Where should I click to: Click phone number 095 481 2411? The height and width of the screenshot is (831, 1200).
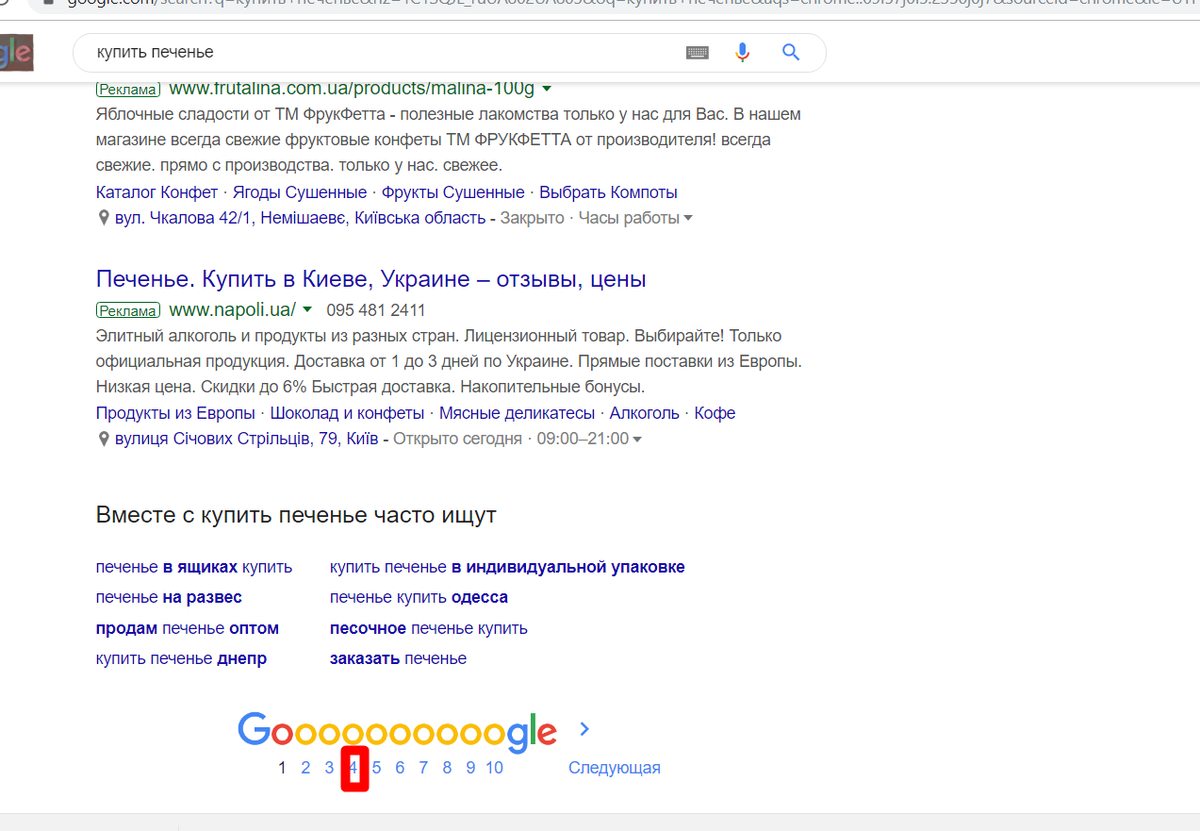376,310
